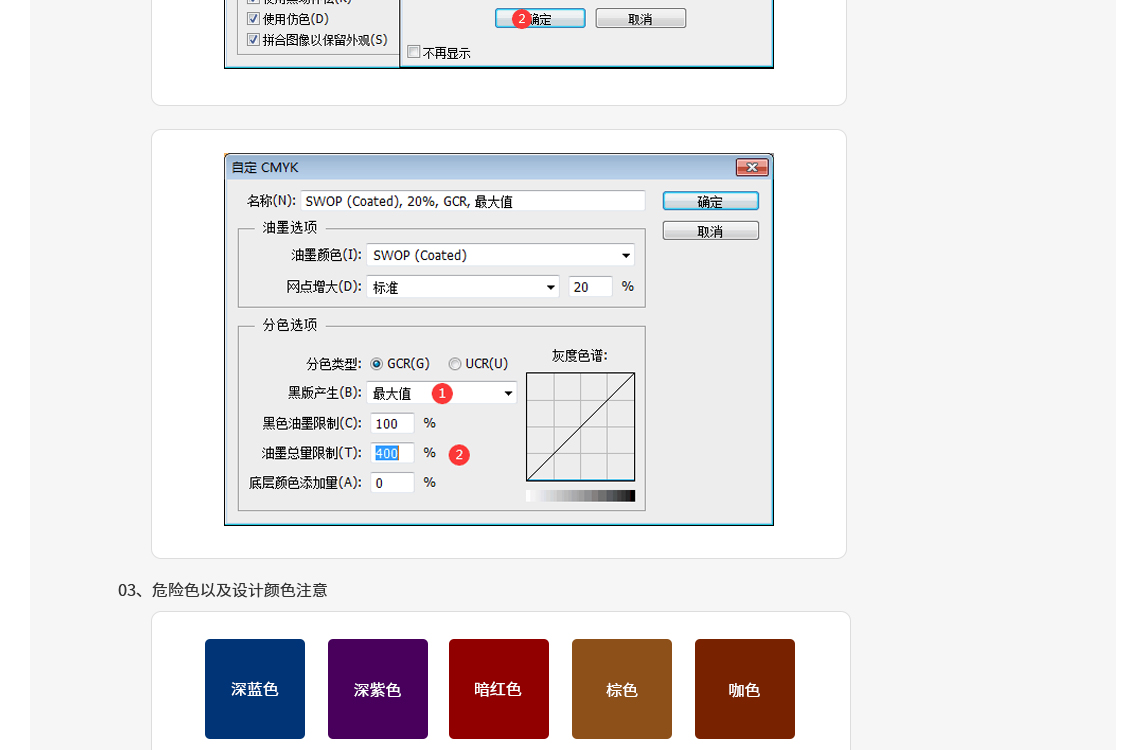The height and width of the screenshot is (750, 1146).
Task: Edit the 底层颜色添加量 value of 0
Action: click(392, 482)
